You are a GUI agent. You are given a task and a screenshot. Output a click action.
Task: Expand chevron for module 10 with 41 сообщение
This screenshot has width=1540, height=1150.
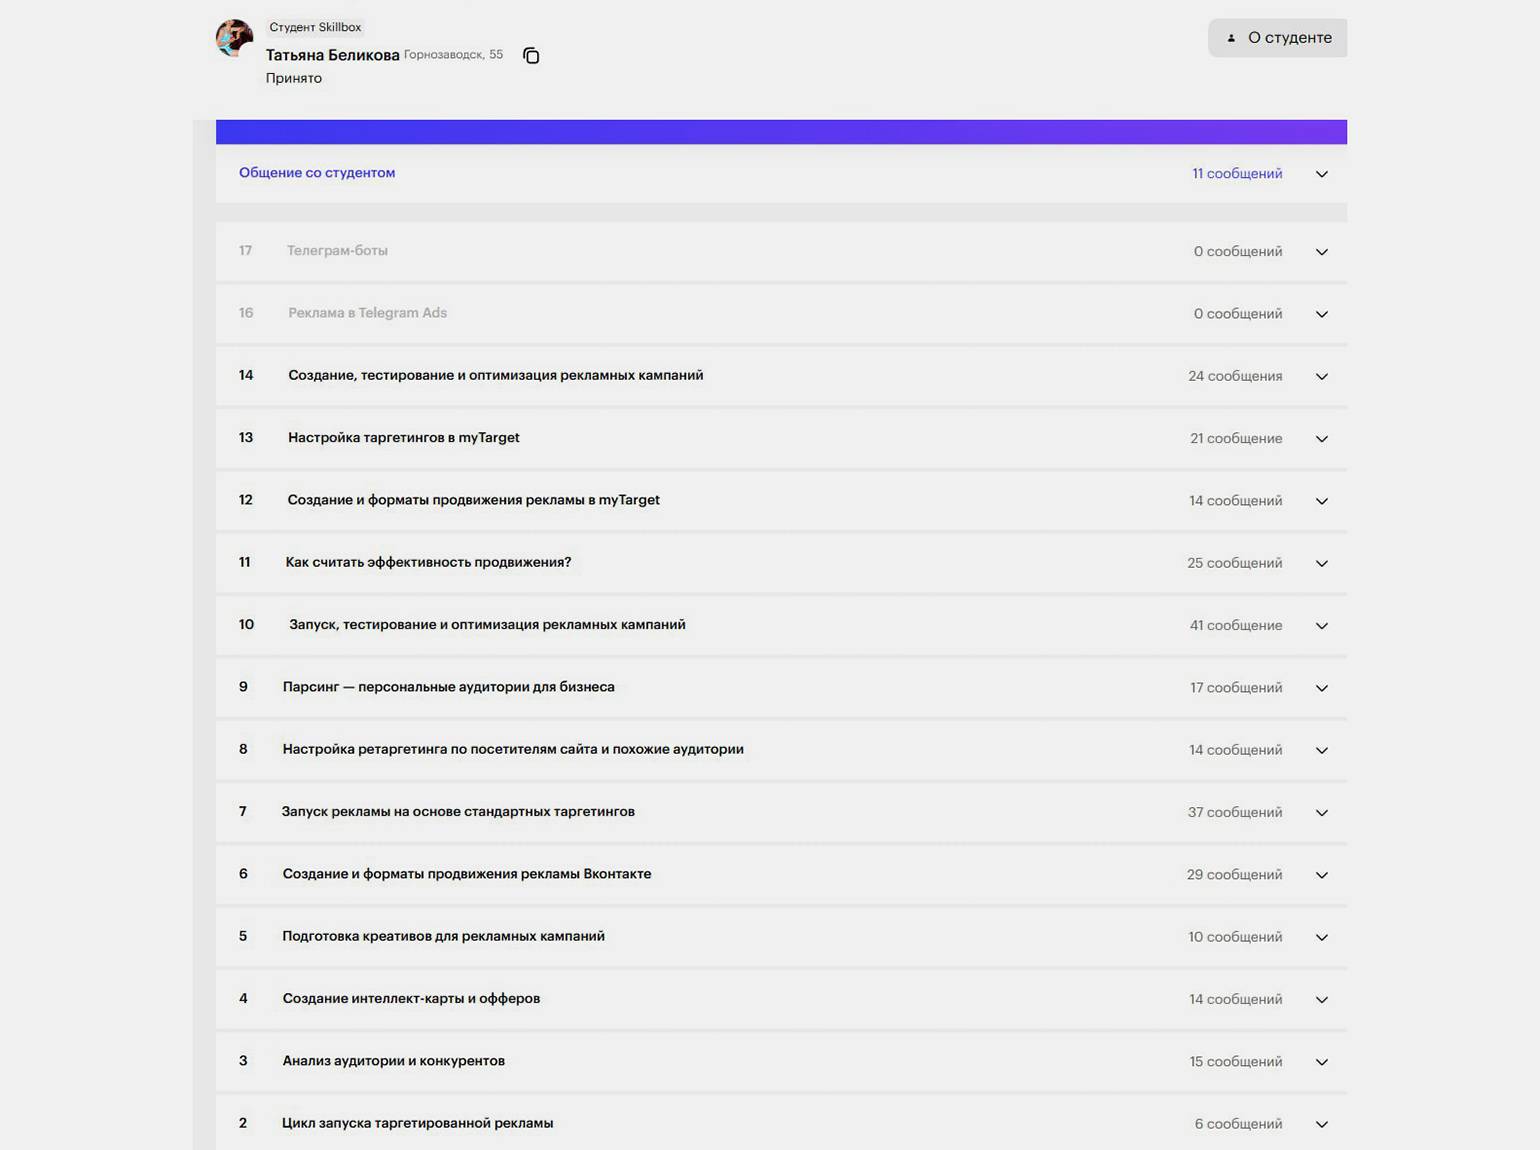(1321, 626)
